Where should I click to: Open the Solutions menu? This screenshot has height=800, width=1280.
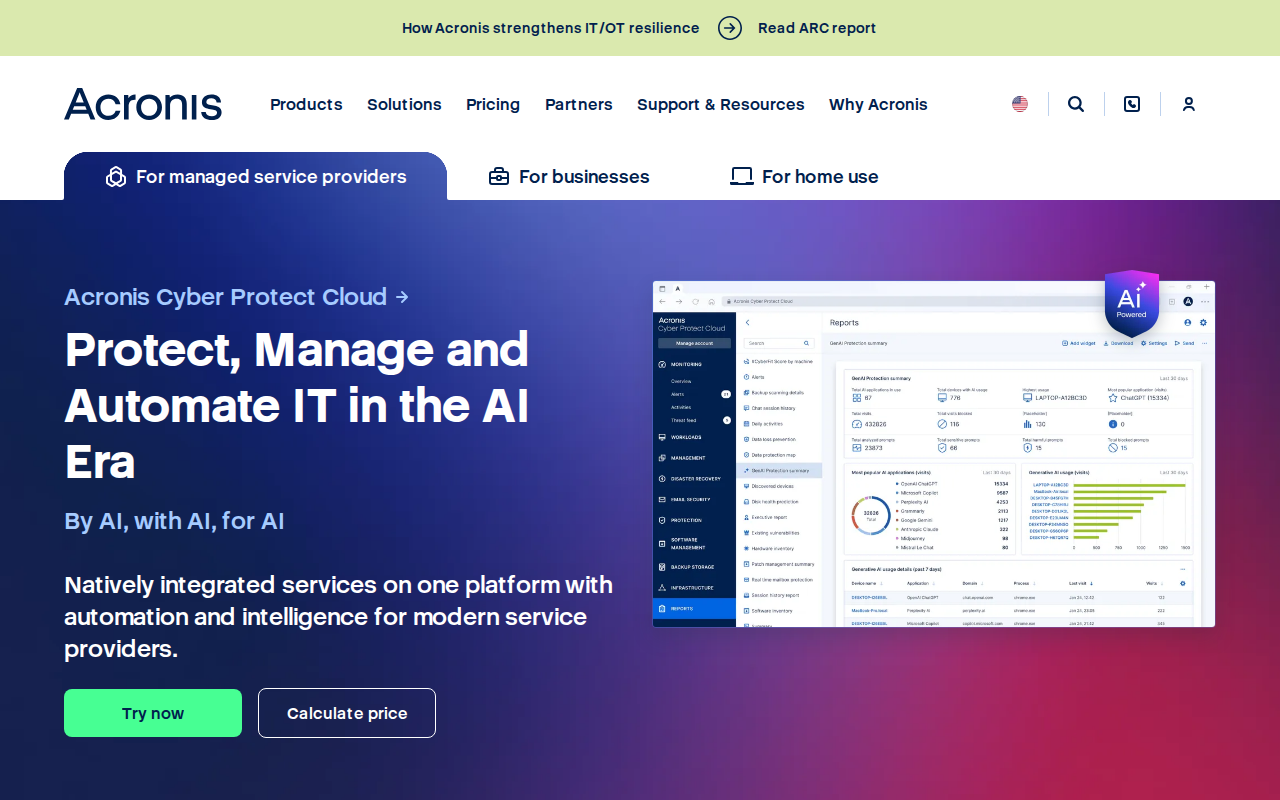[x=404, y=104]
